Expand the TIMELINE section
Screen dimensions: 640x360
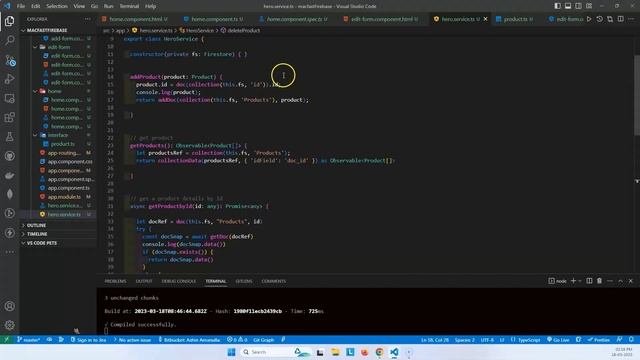pos(37,234)
